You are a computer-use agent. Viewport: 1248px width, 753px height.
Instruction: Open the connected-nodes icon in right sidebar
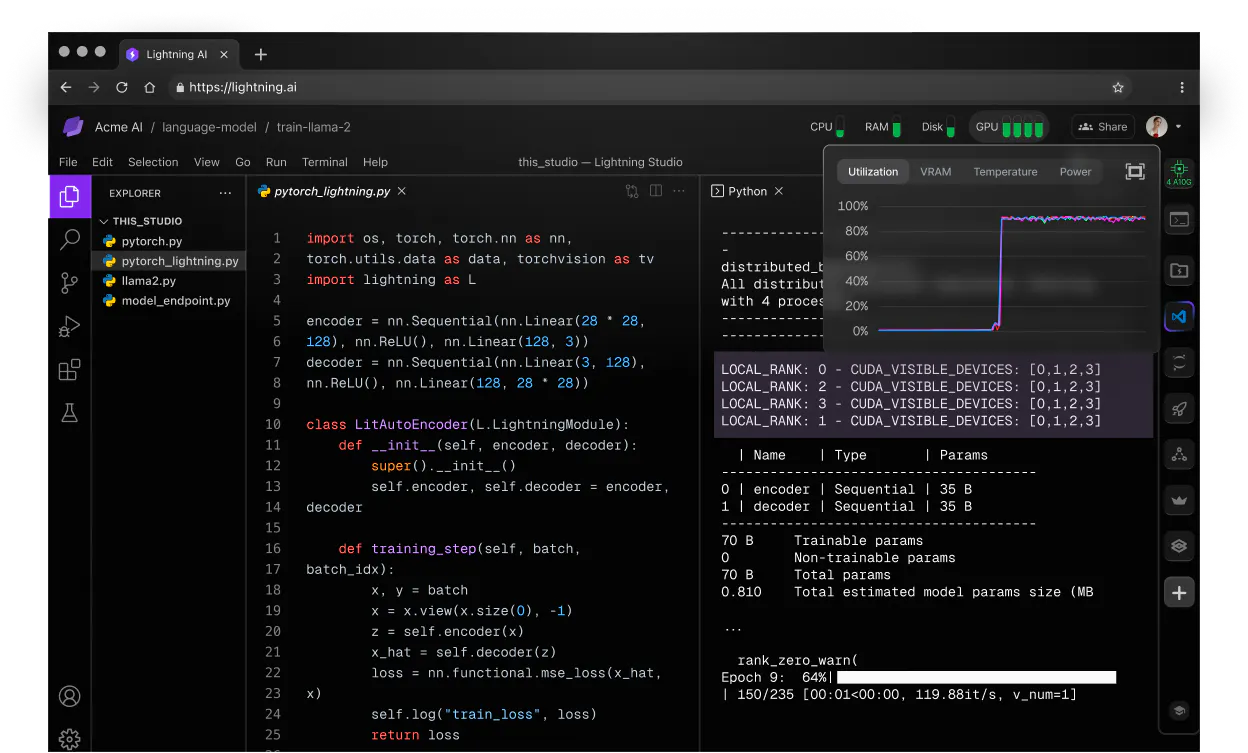[x=1179, y=454]
